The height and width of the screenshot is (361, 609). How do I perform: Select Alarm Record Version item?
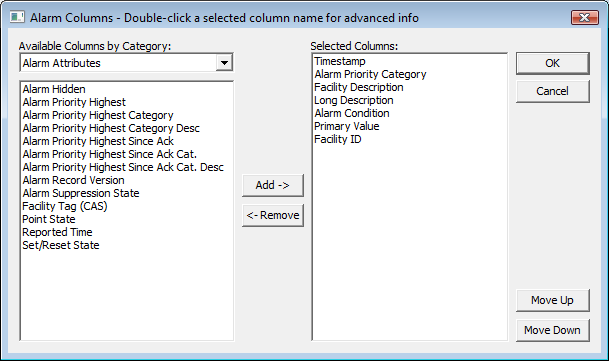[x=73, y=180]
